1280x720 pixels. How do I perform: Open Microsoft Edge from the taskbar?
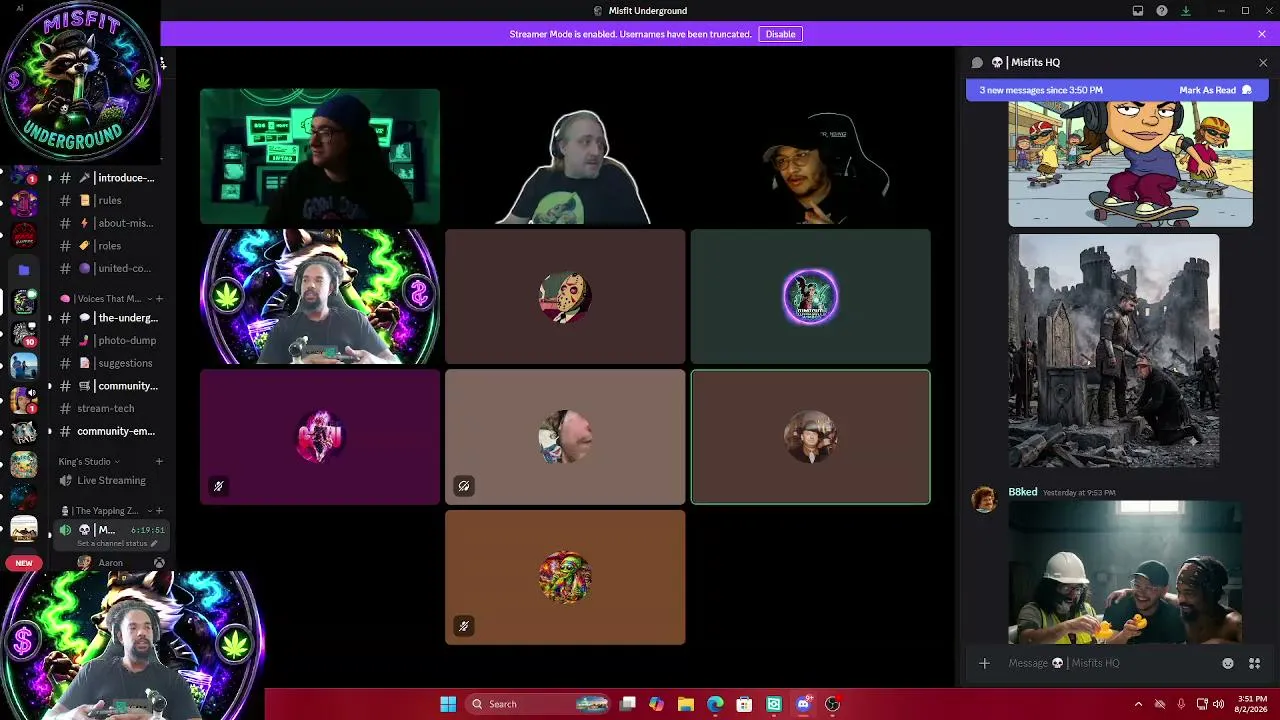pos(715,704)
